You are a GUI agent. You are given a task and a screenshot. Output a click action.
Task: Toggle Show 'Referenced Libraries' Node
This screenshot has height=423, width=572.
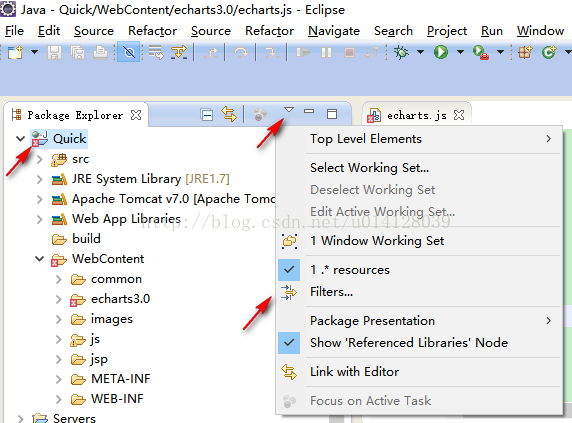(x=419, y=343)
